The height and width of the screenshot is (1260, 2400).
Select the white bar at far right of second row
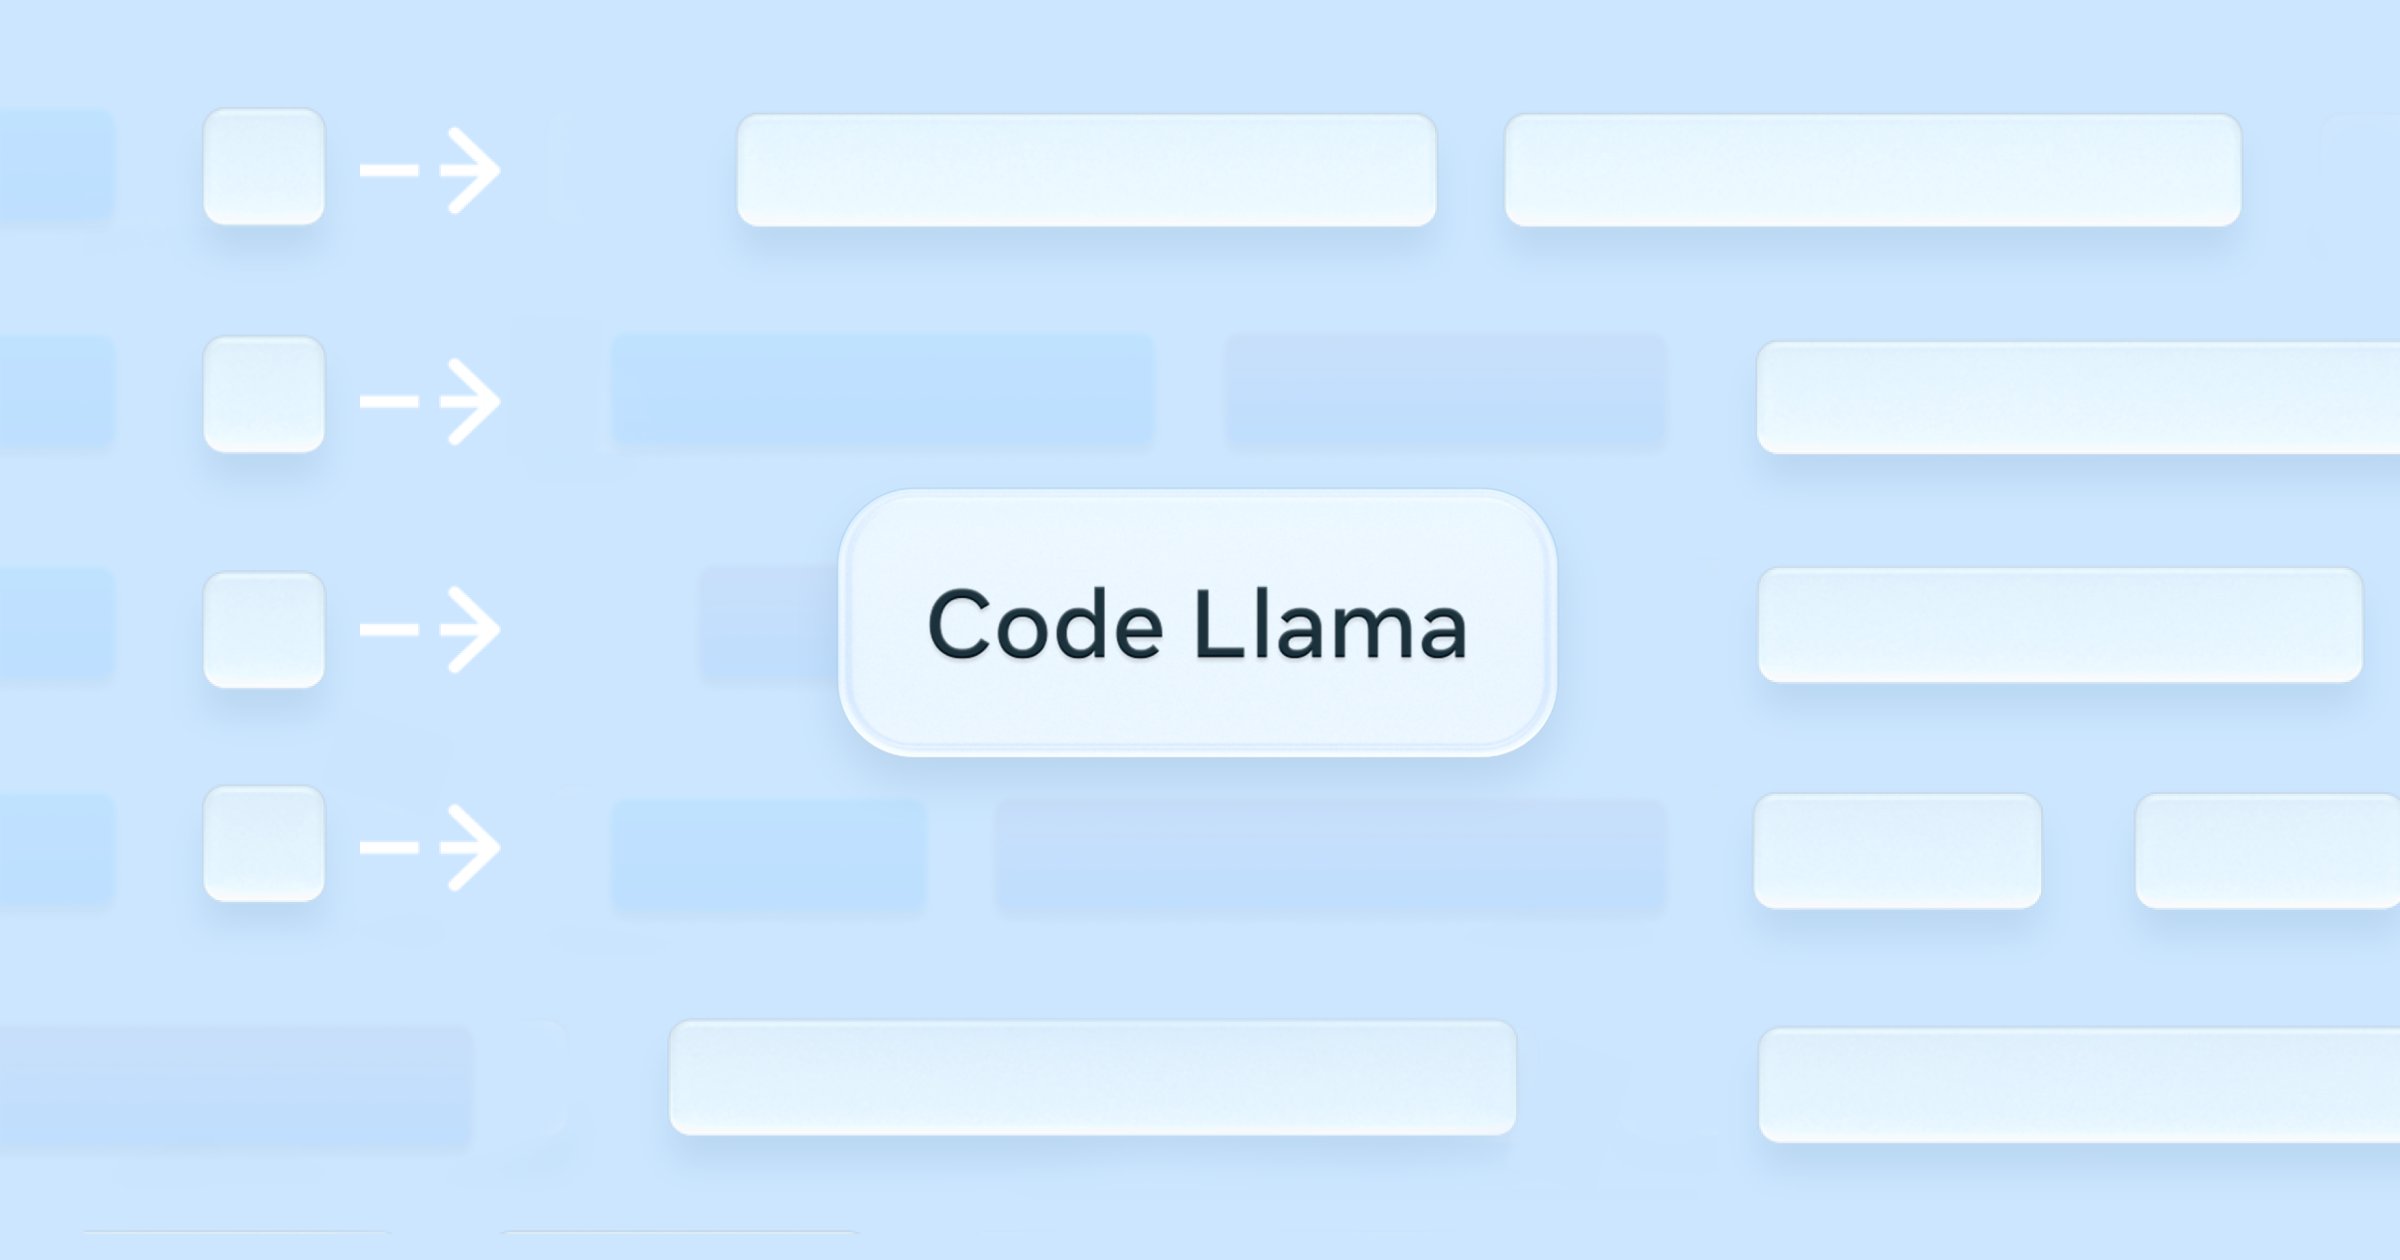(2078, 398)
